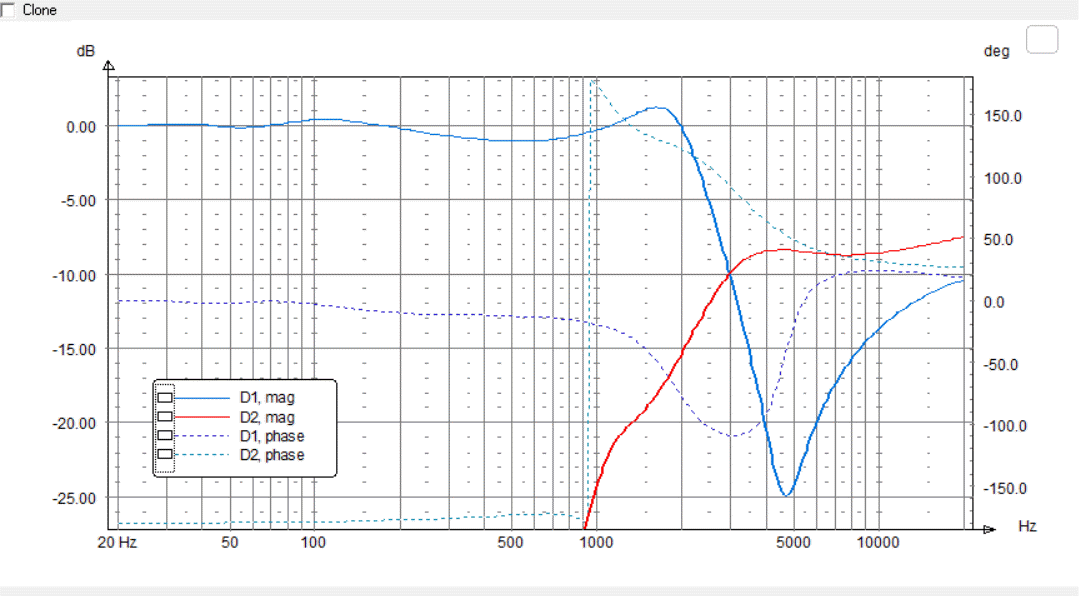Viewport: 1079px width, 596px height.
Task: Click the 50 frequency axis label
Action: (x=229, y=542)
